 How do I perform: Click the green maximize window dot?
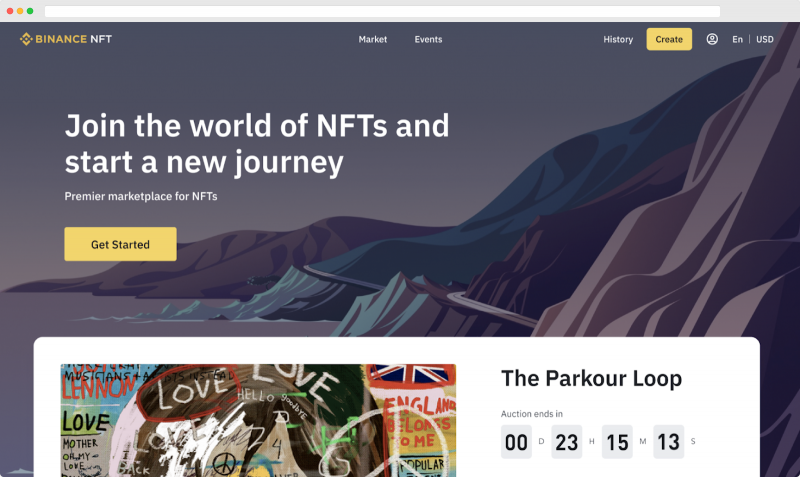pyautogui.click(x=30, y=11)
